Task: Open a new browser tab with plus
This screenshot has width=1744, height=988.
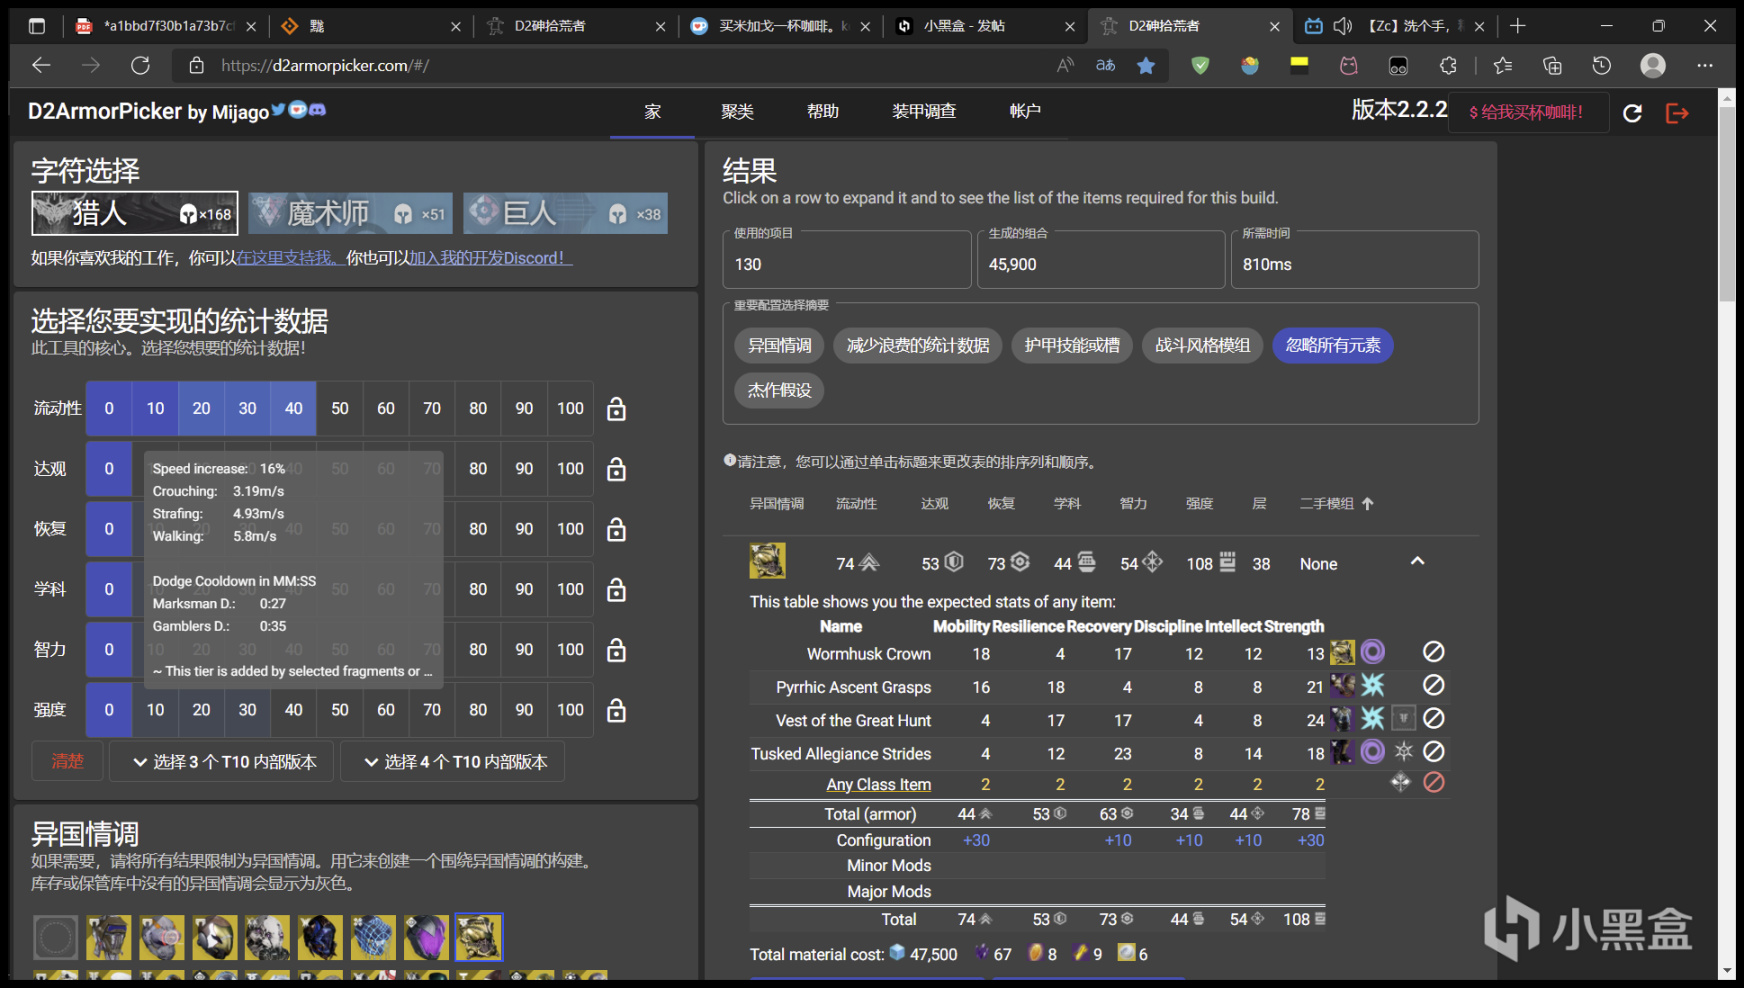Action: point(1518,26)
